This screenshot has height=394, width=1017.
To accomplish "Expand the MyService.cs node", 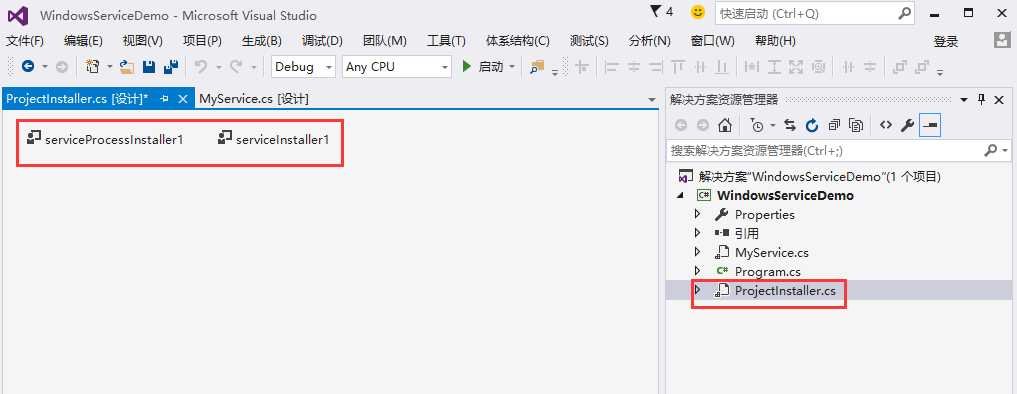I will click(697, 252).
